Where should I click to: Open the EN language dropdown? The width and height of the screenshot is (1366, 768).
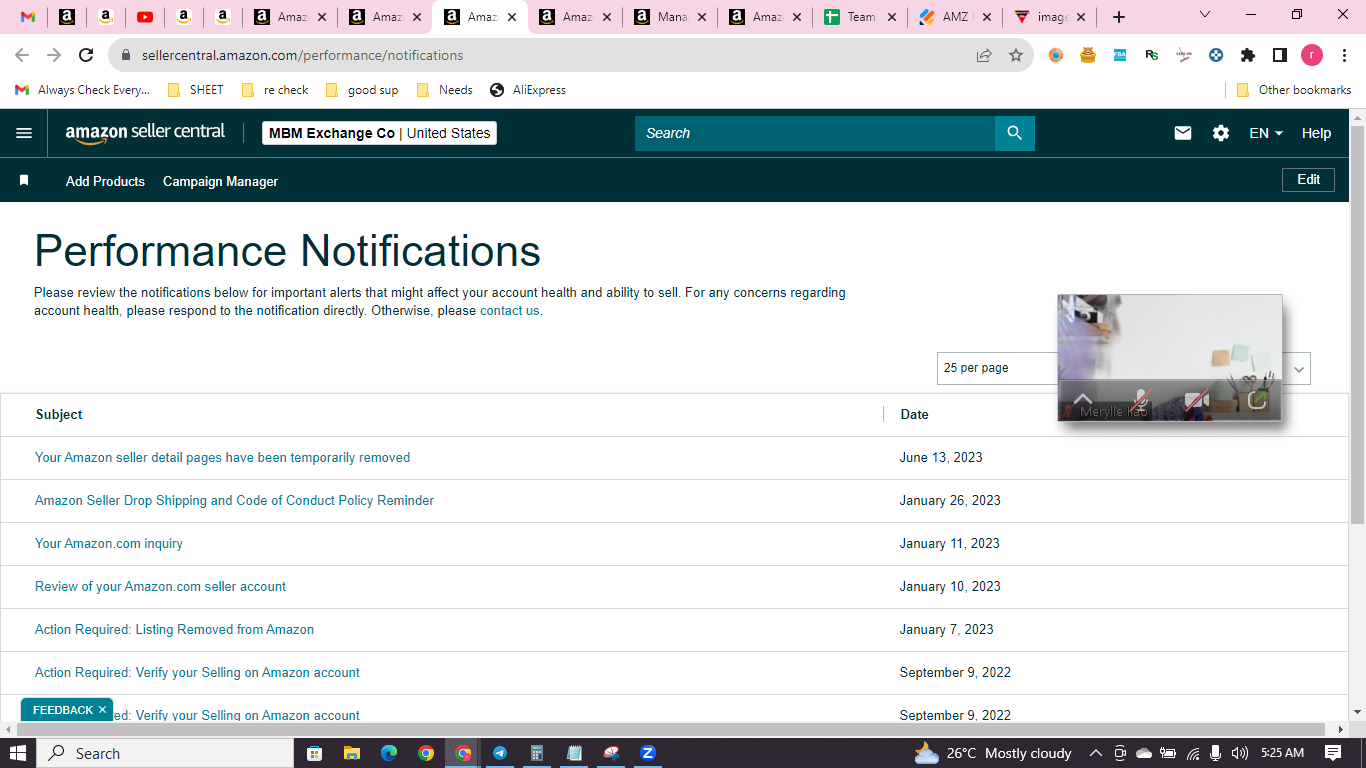1266,133
